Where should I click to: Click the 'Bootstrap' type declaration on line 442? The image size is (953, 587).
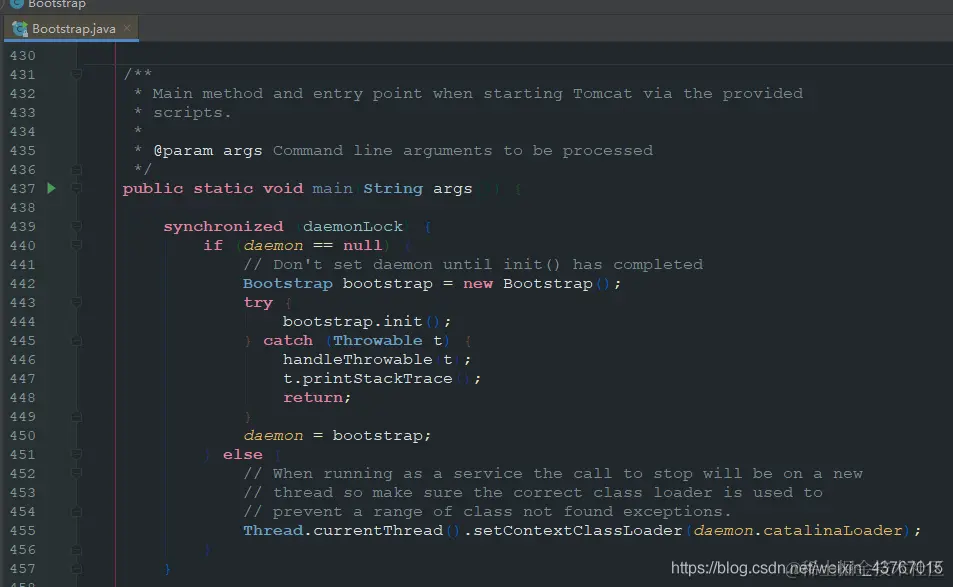287,284
